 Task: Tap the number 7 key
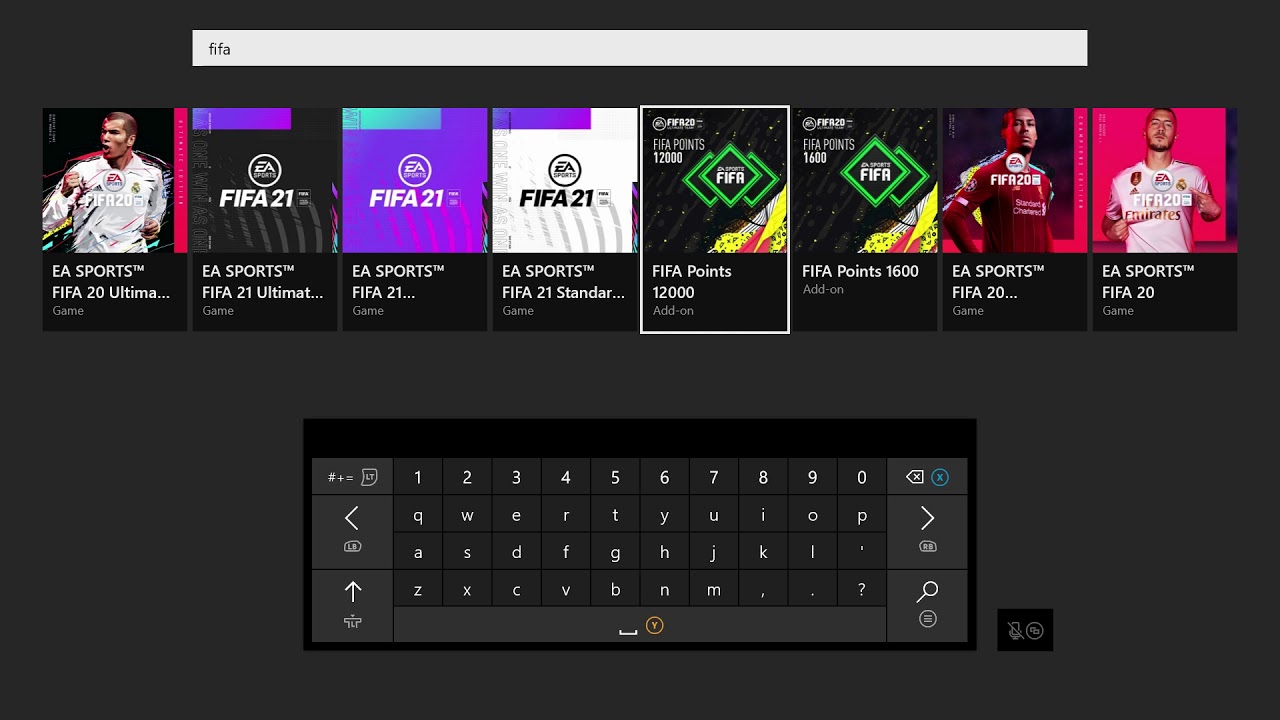[x=714, y=477]
